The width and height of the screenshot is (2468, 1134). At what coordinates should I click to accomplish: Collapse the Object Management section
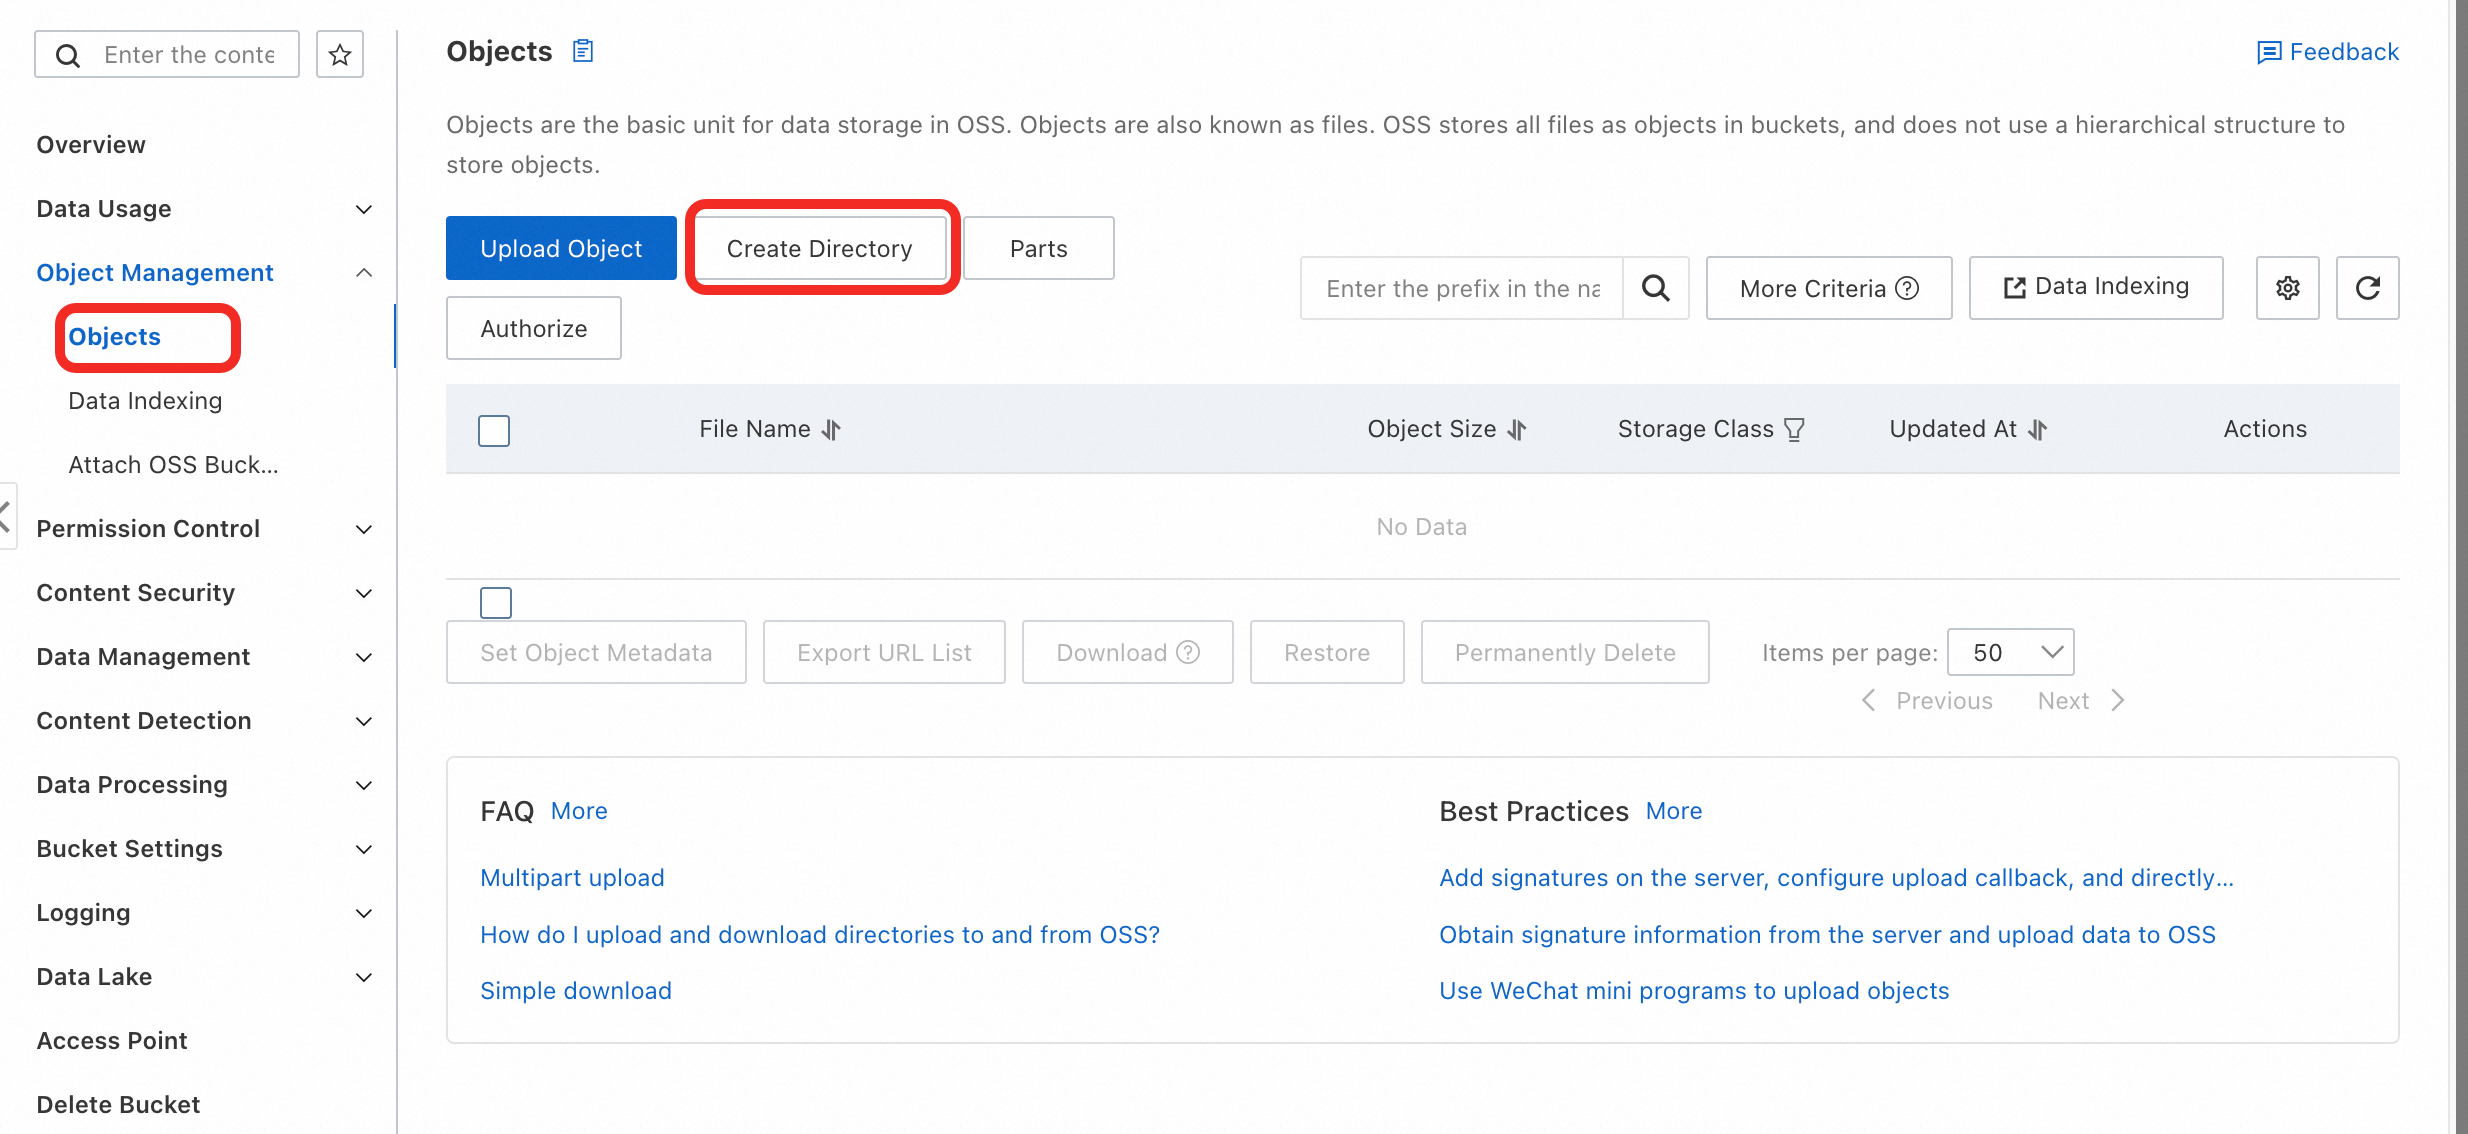click(x=364, y=273)
